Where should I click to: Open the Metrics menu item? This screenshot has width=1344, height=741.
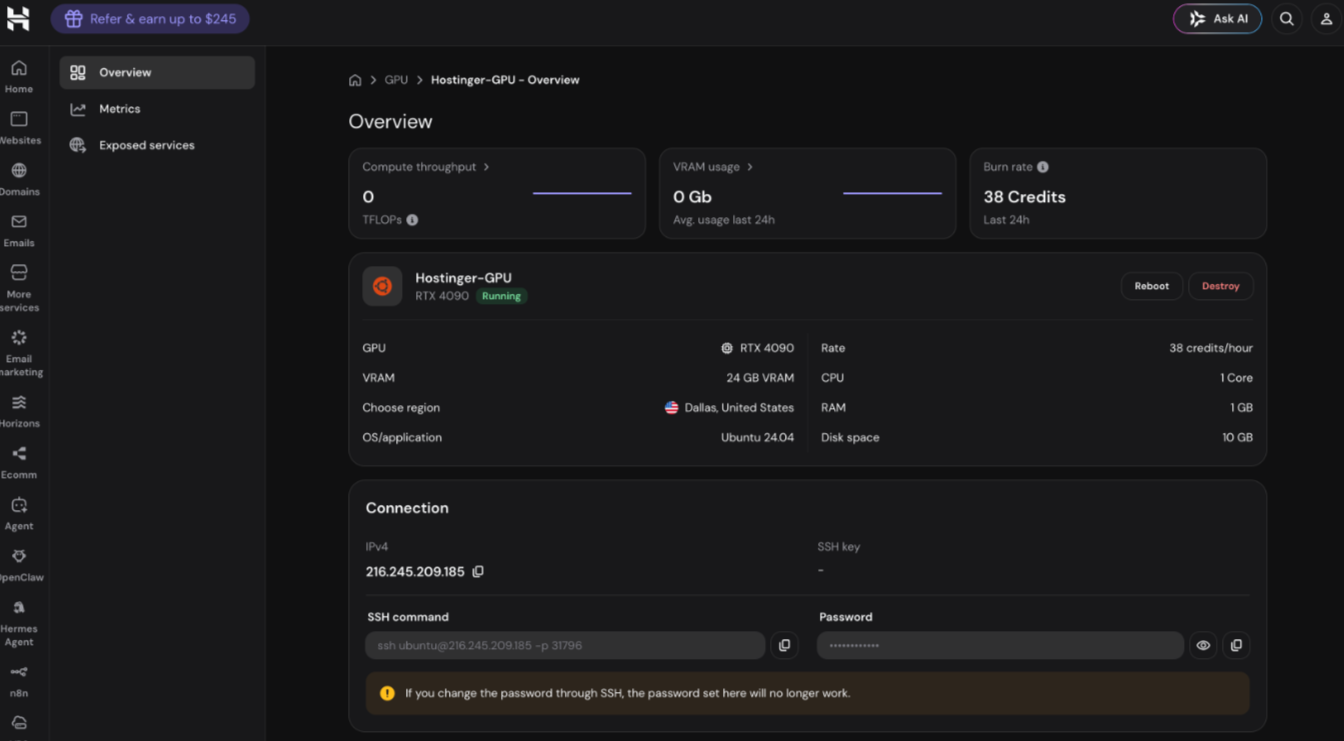click(157, 109)
